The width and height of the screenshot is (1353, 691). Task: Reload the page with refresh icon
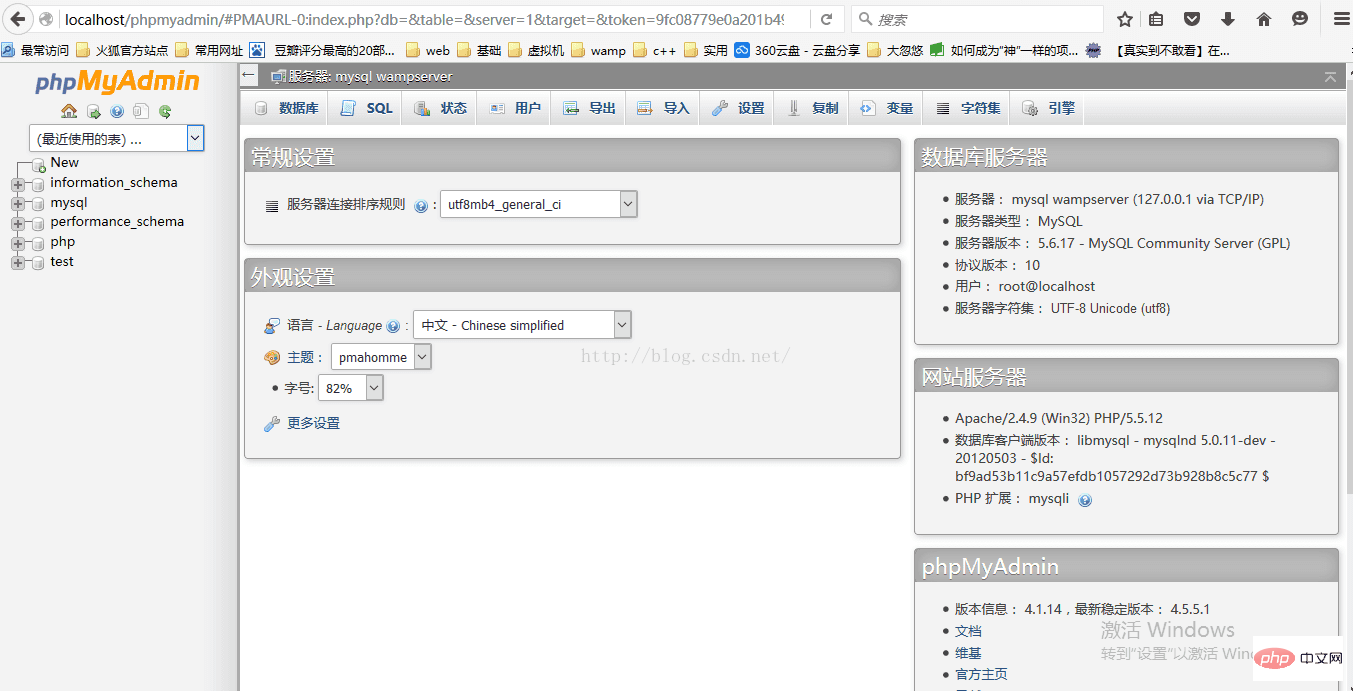pyautogui.click(x=826, y=19)
